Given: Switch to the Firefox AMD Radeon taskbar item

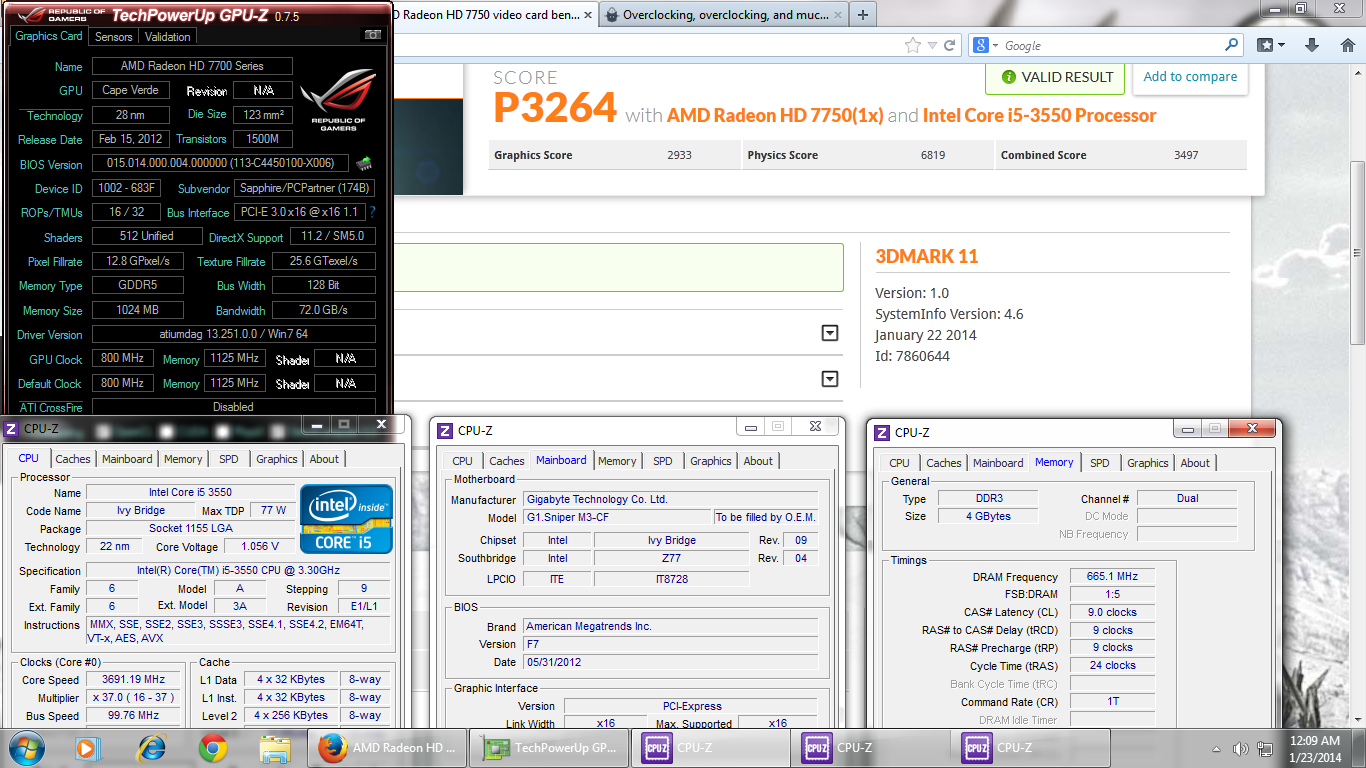Looking at the screenshot, I should (388, 748).
